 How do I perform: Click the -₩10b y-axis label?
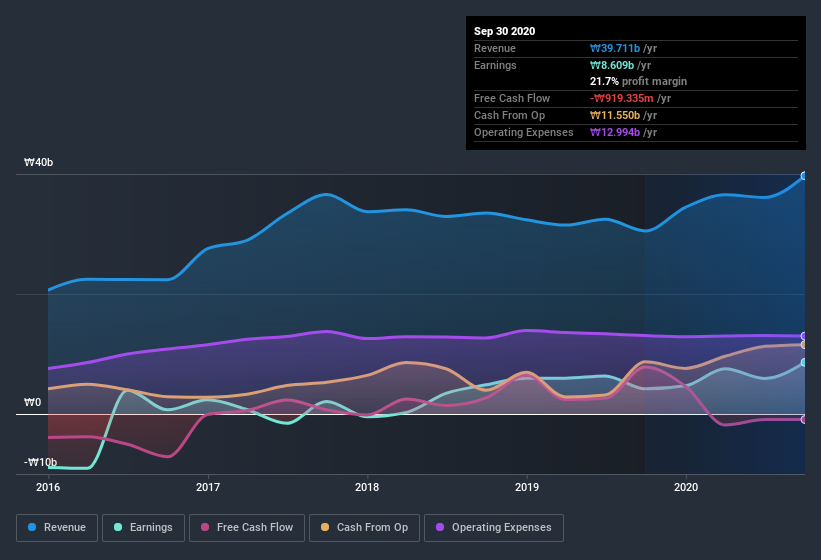coord(40,462)
